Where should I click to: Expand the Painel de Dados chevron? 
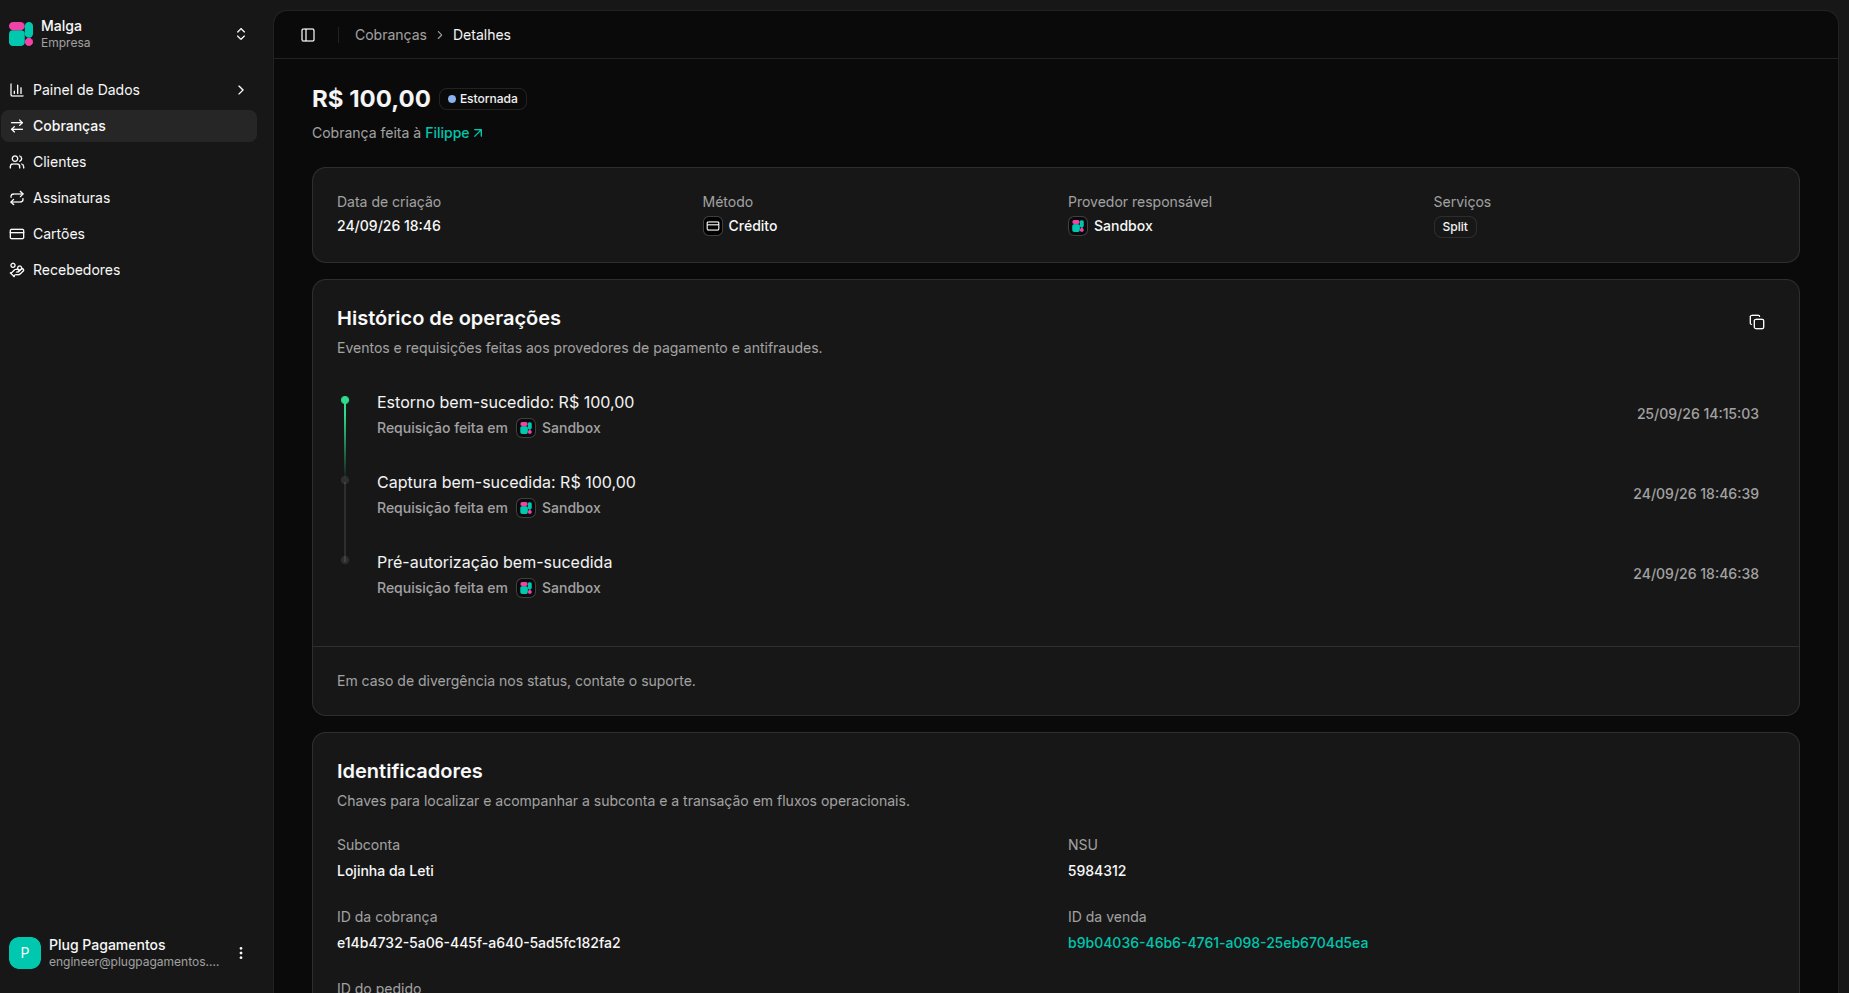(241, 90)
